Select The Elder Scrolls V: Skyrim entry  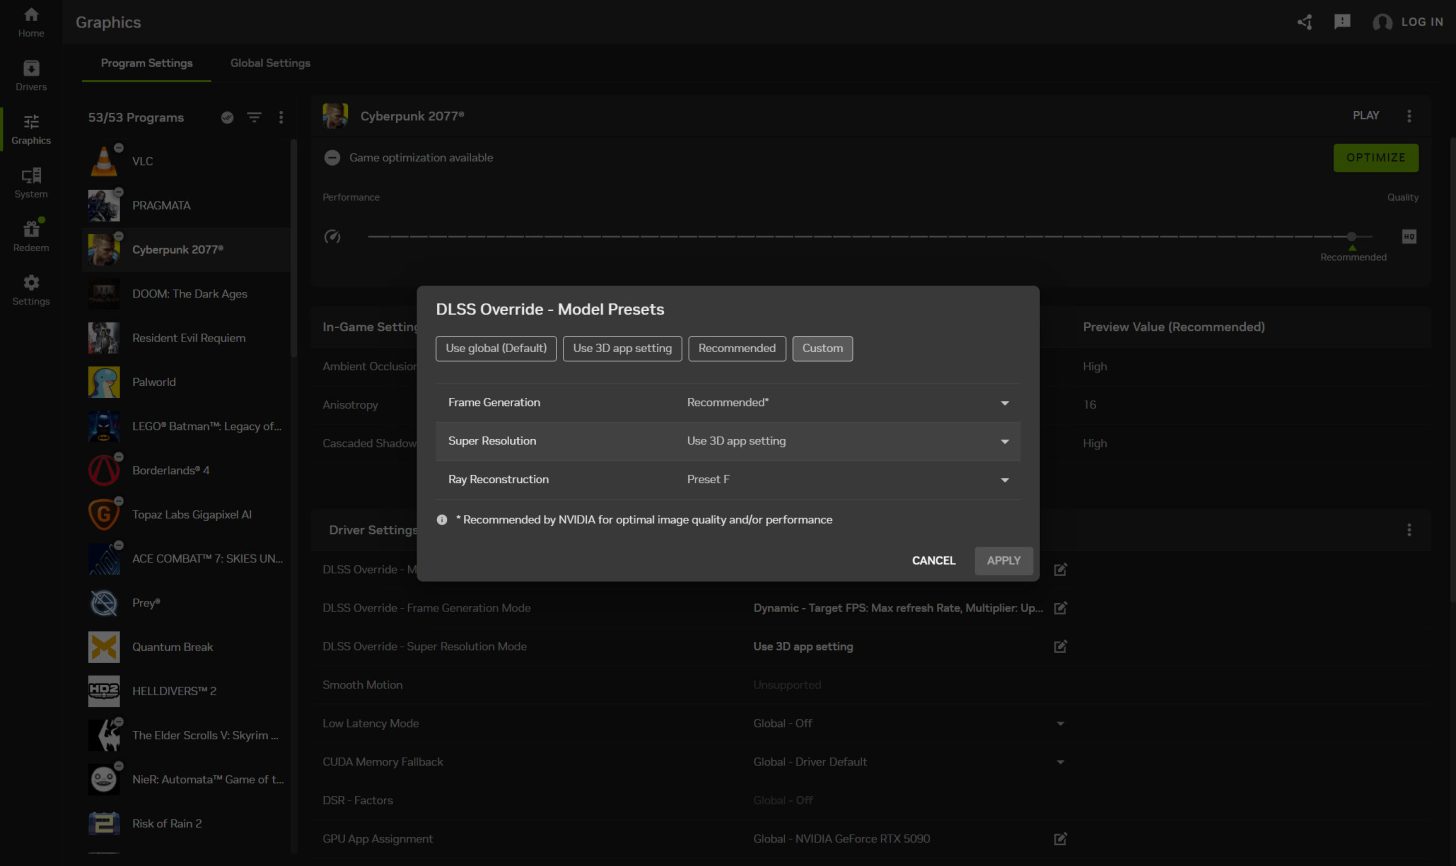[186, 735]
